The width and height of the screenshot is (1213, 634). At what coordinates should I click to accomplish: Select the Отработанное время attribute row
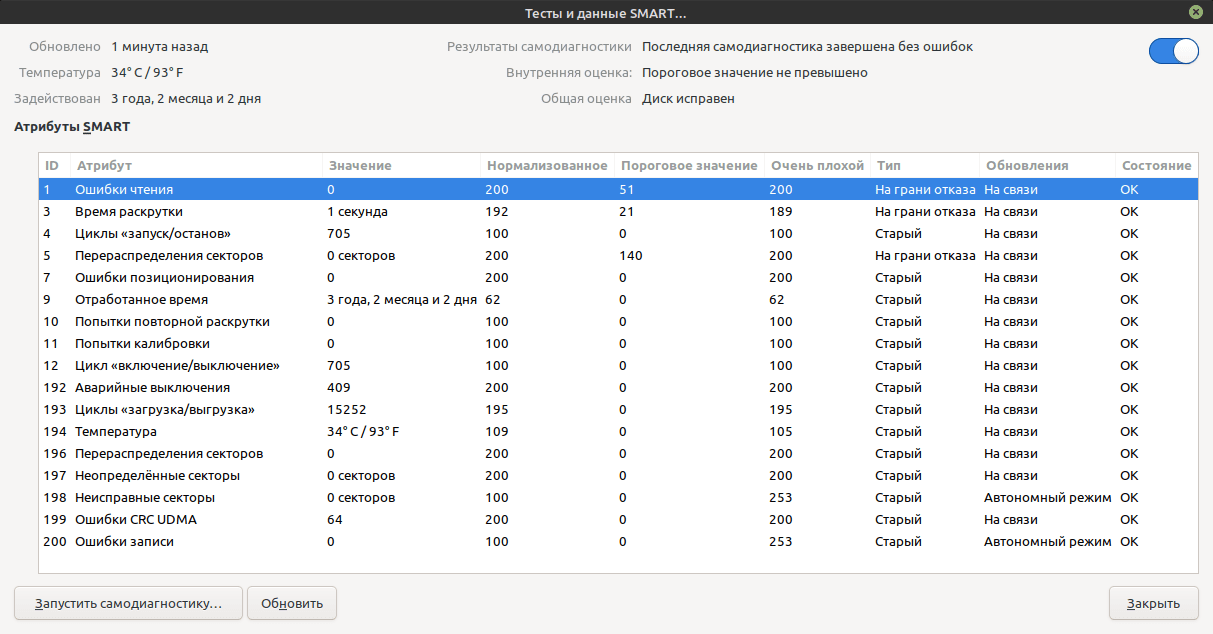[136, 299]
